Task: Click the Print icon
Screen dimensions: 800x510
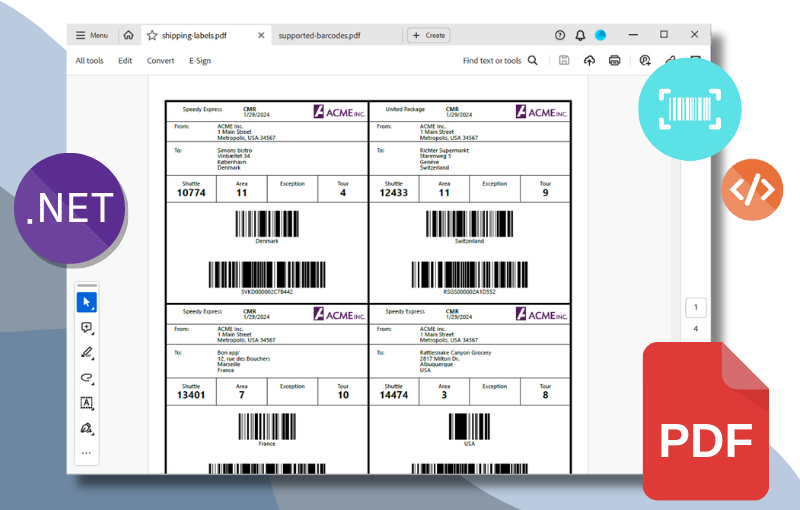Action: coord(614,61)
